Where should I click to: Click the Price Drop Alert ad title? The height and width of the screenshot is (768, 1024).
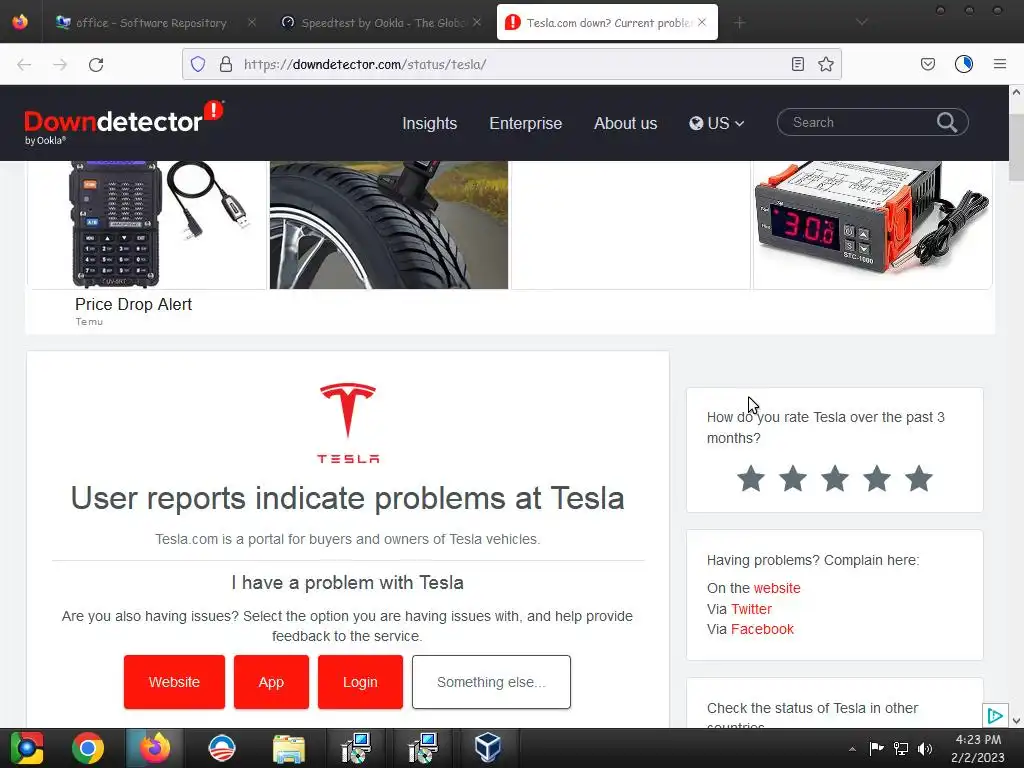click(133, 304)
